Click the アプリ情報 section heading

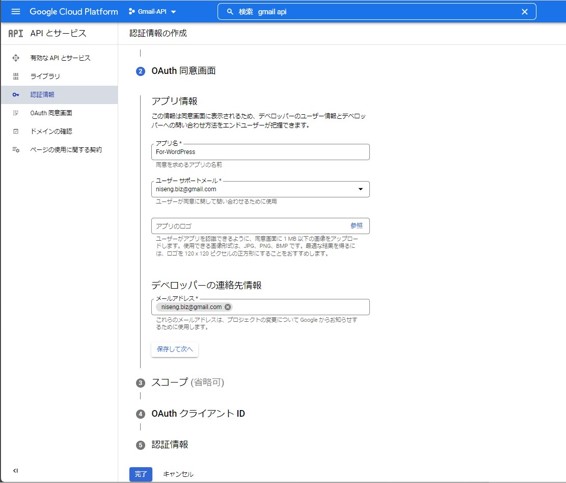[x=174, y=101]
